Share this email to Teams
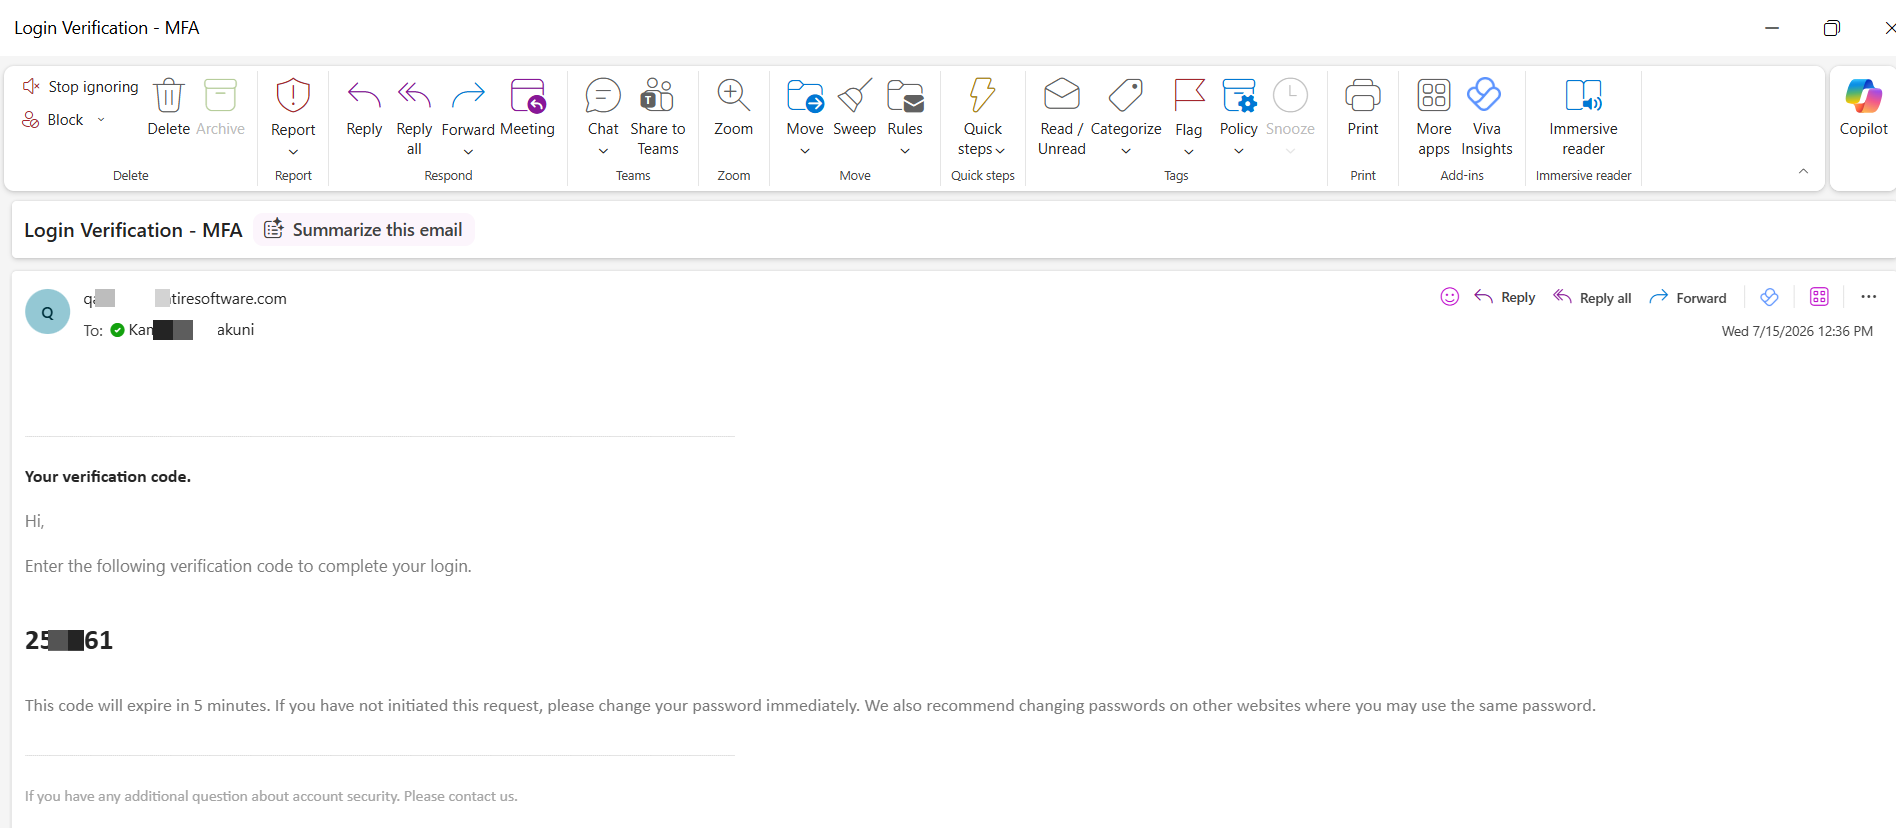 (x=658, y=116)
